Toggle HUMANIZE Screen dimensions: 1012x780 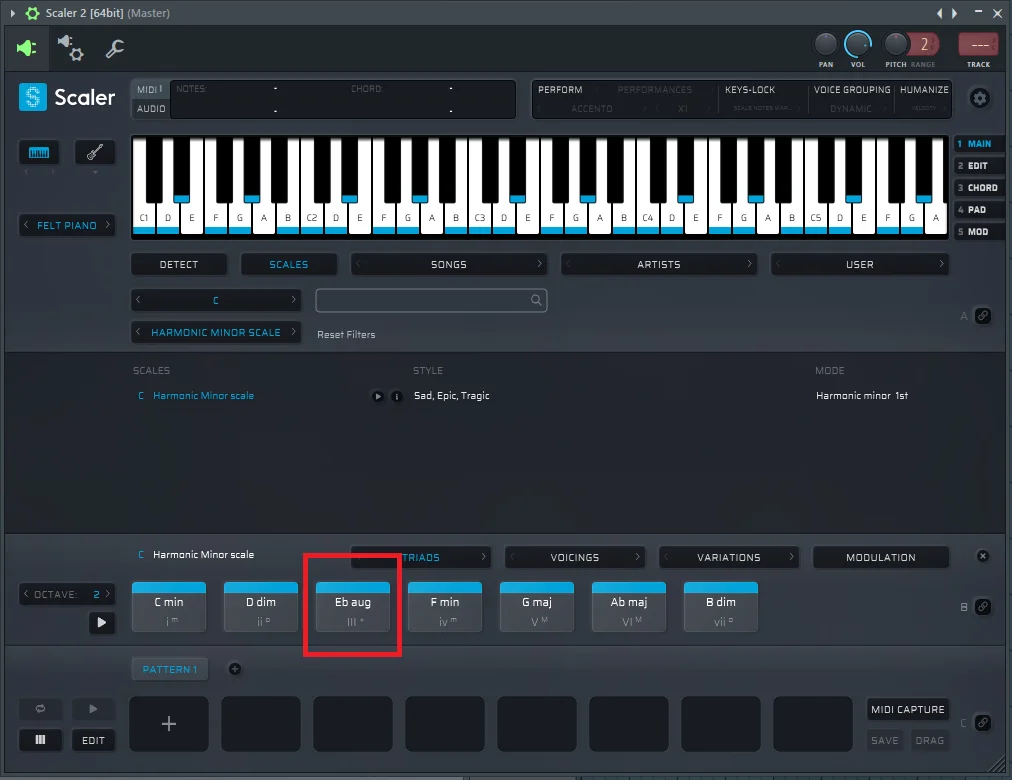(x=924, y=90)
